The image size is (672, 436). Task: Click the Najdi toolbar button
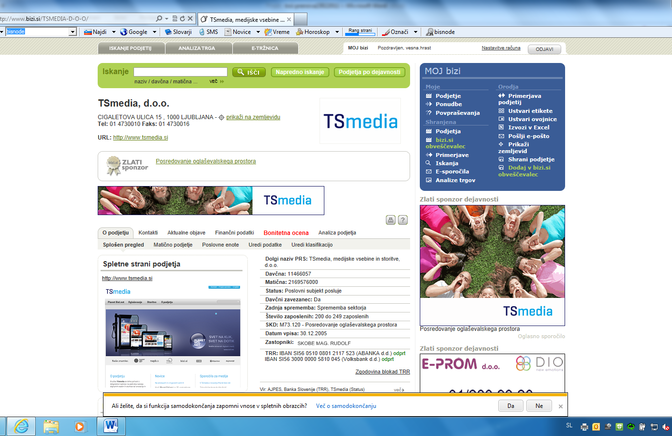(x=96, y=32)
